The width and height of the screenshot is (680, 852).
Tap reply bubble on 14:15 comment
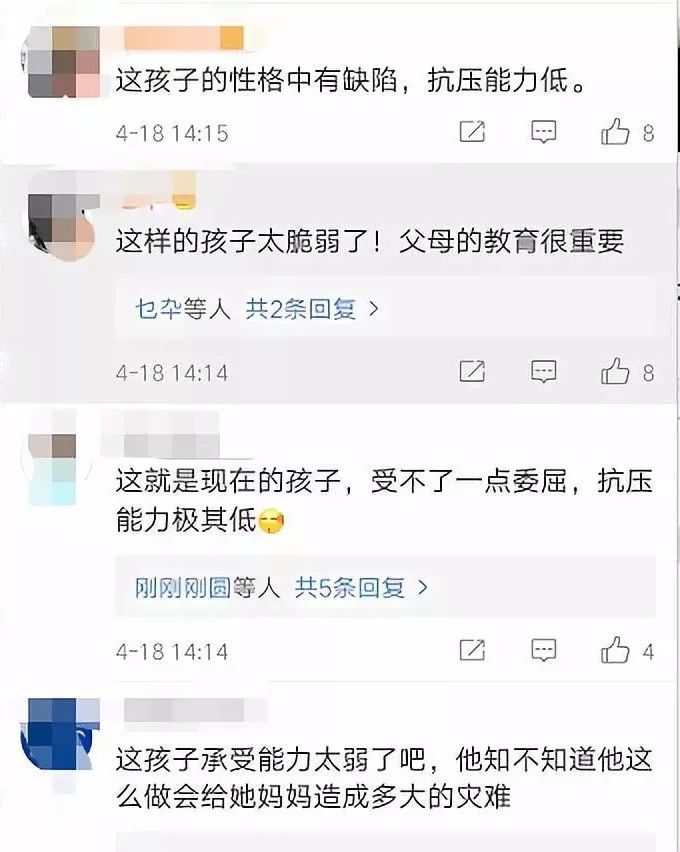[x=544, y=131]
